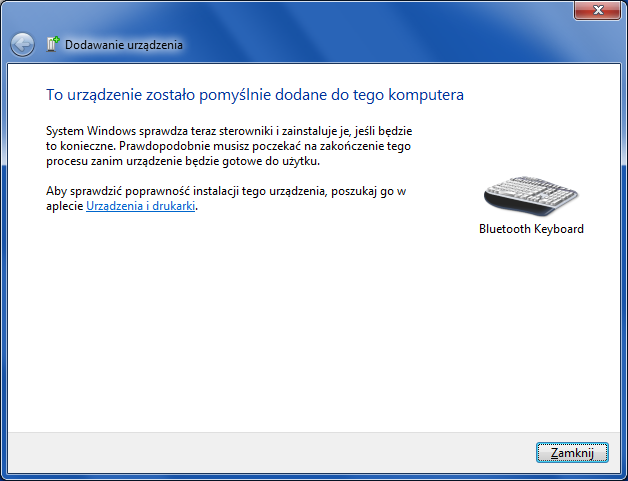The height and width of the screenshot is (481, 628).
Task: Click the blue success heading text
Action: [x=255, y=95]
